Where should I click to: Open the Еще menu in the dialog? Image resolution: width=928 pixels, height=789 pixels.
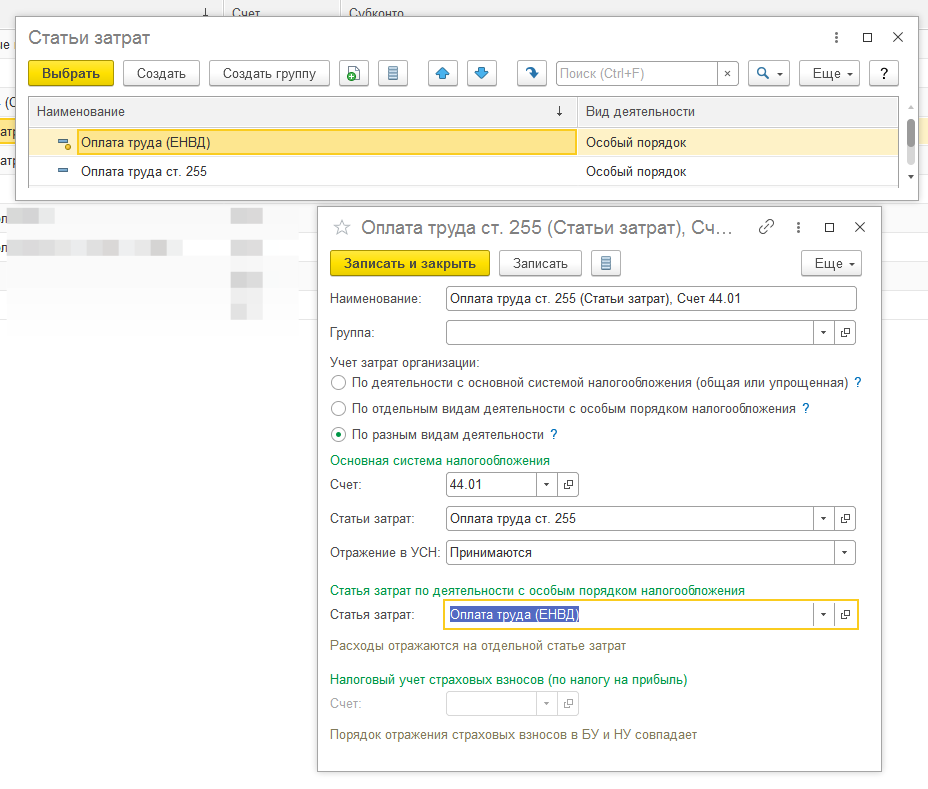point(831,263)
